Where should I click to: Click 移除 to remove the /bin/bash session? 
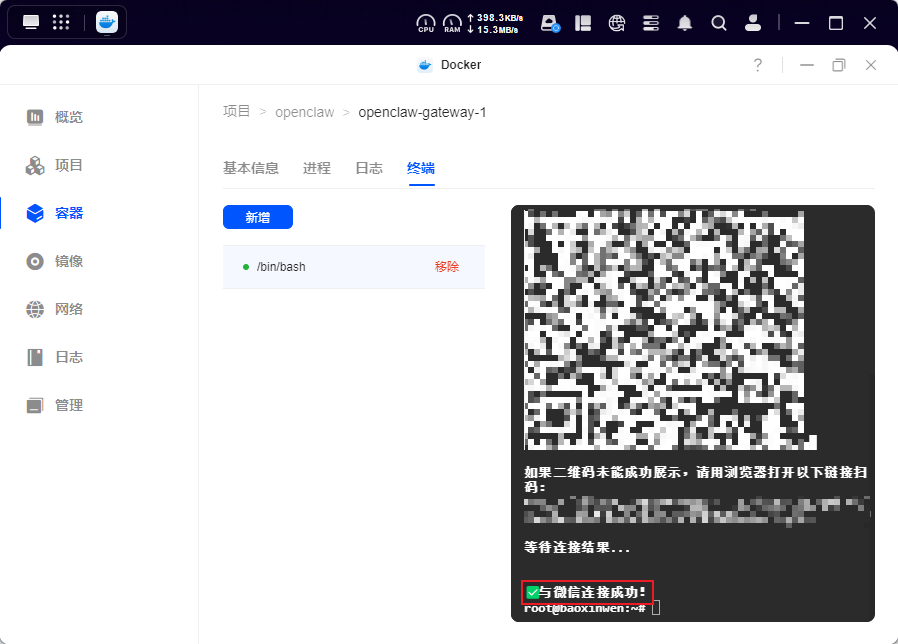[446, 267]
